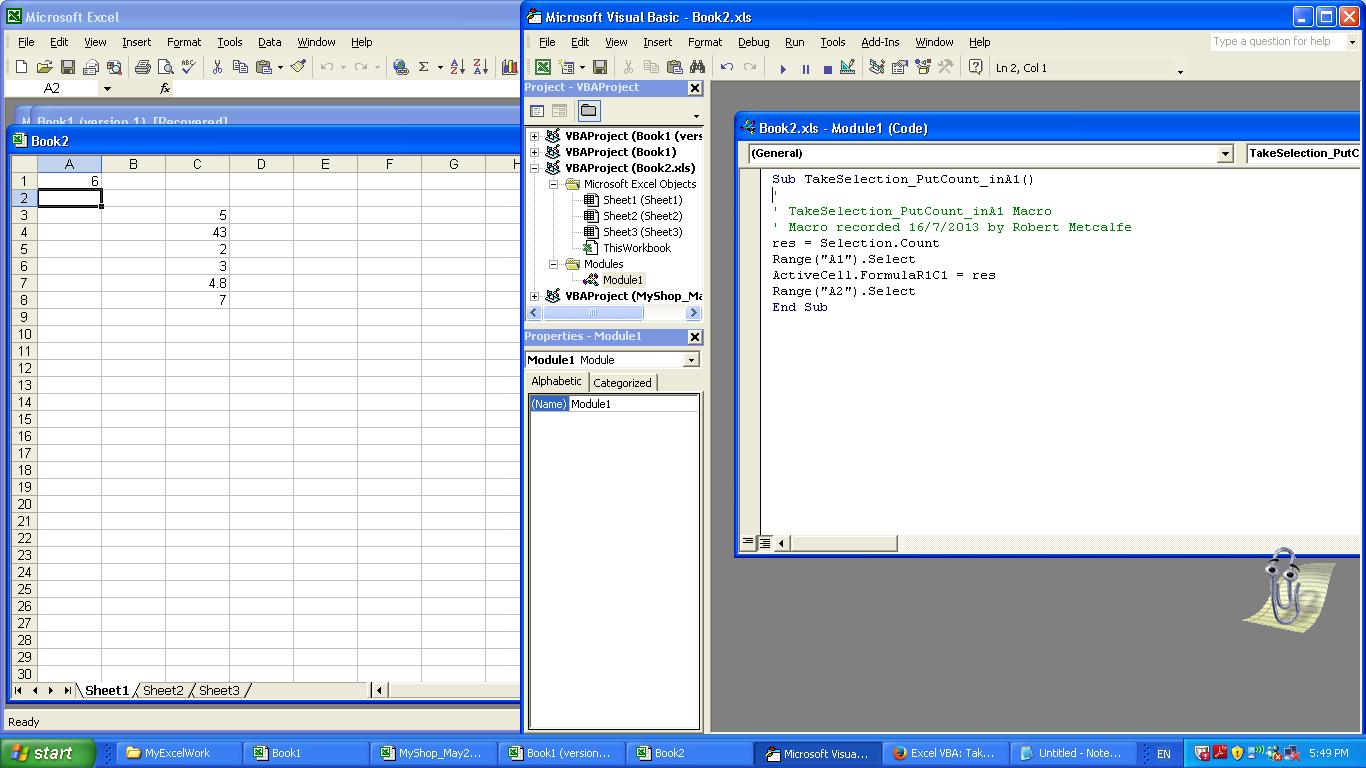This screenshot has height=768, width=1366.
Task: Click the Format Painter brush in Excel
Action: (298, 67)
